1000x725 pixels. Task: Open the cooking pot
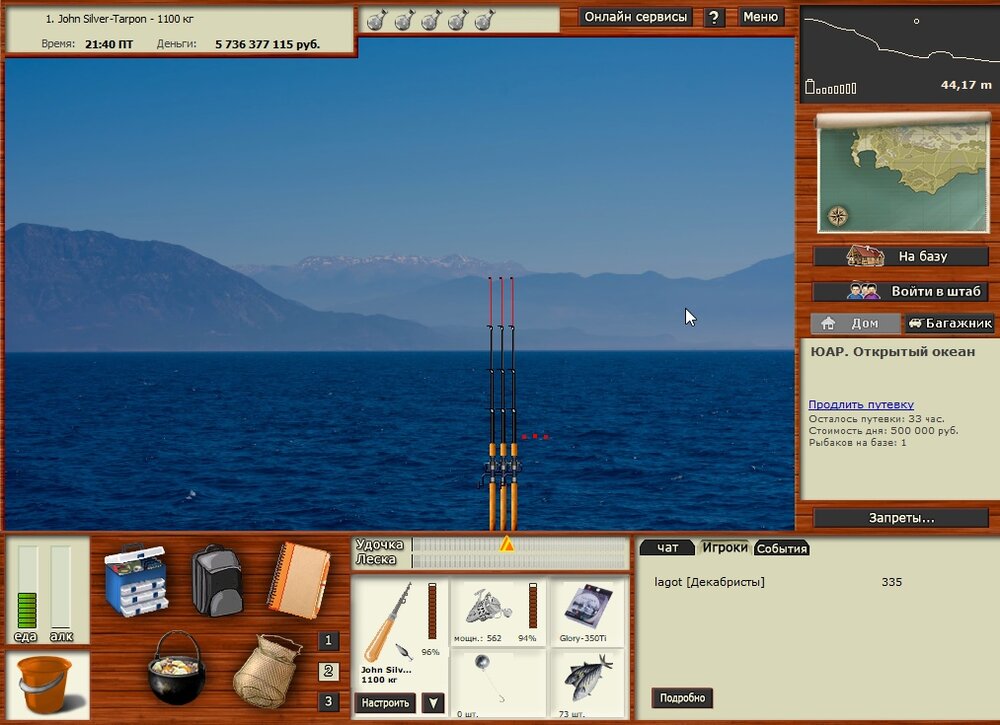(177, 668)
